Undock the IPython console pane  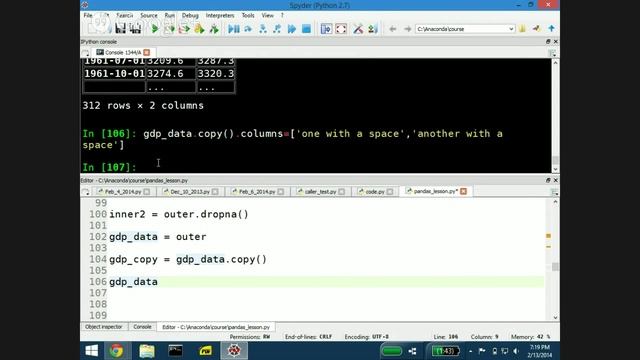(548, 42)
